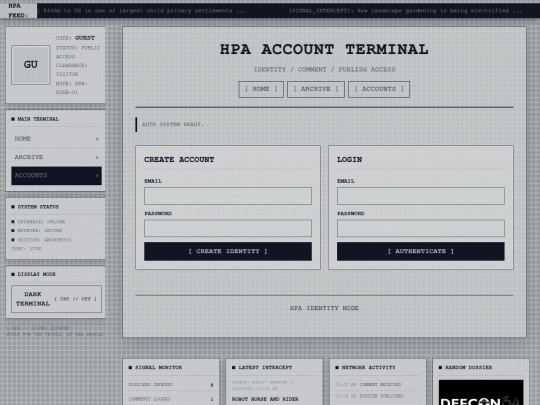540x405 pixels.
Task: Open the [ ACCOUNTS ] top nav button
Action: pyautogui.click(x=379, y=89)
